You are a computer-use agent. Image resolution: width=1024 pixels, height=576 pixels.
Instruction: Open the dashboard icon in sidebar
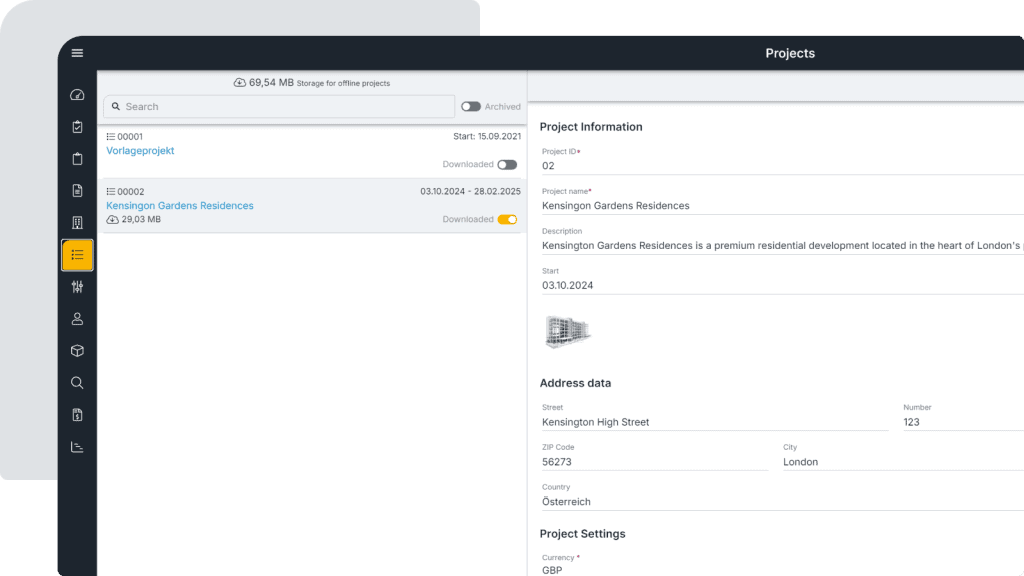click(x=77, y=94)
